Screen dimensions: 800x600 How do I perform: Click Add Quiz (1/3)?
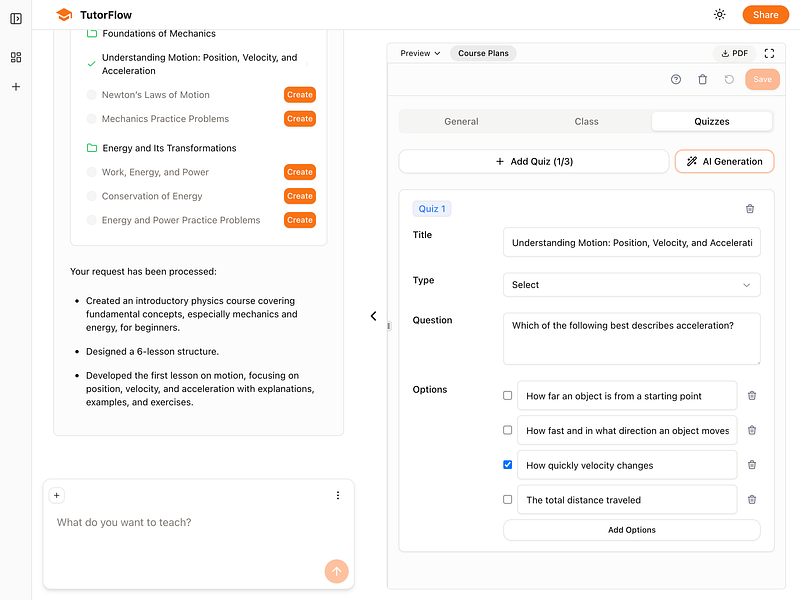pyautogui.click(x=534, y=161)
